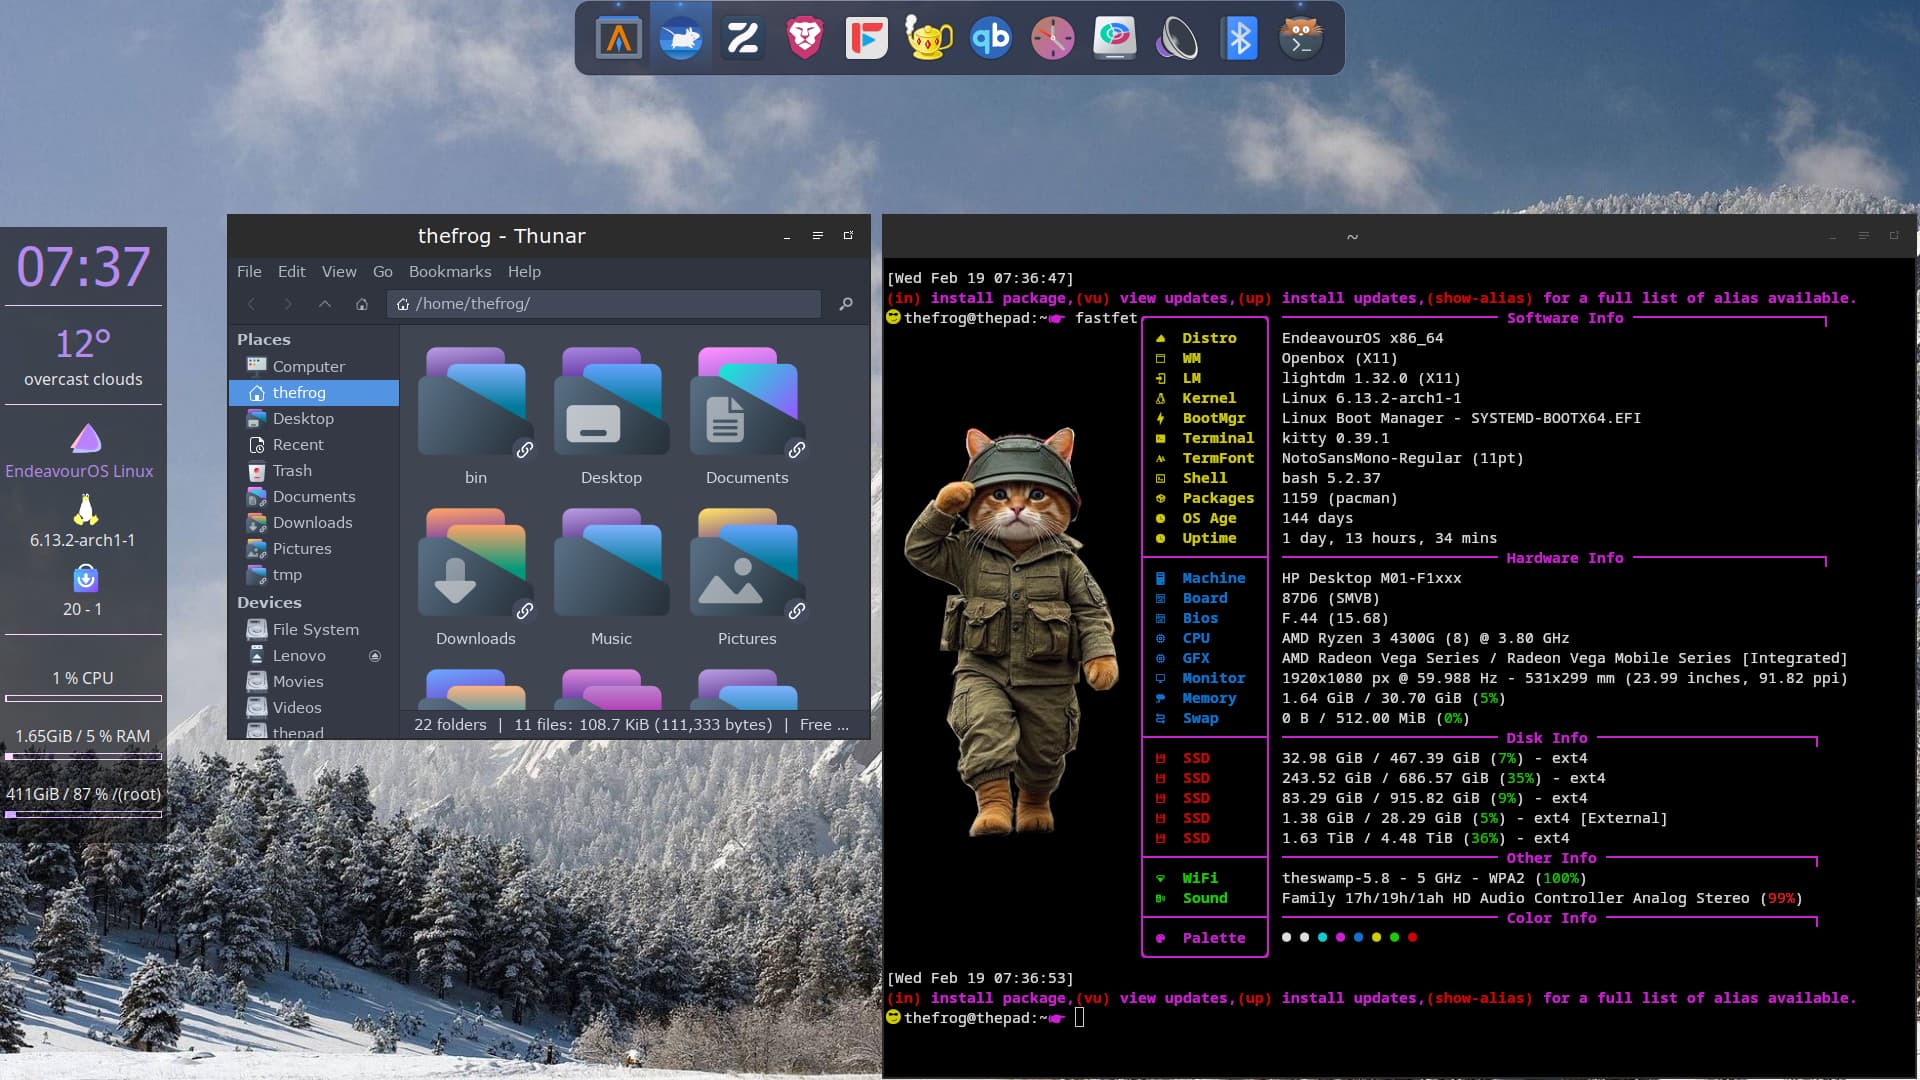Viewport: 1920px width, 1080px height.
Task: Click the red palette dot in terminal
Action: [1412, 938]
